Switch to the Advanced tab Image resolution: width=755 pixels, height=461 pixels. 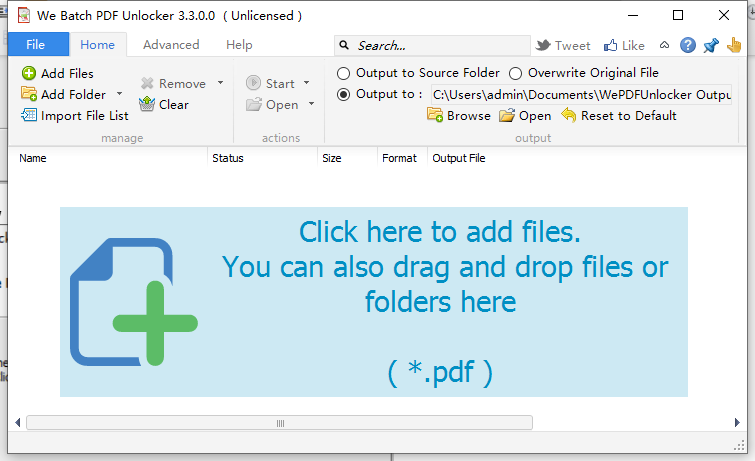click(x=171, y=45)
